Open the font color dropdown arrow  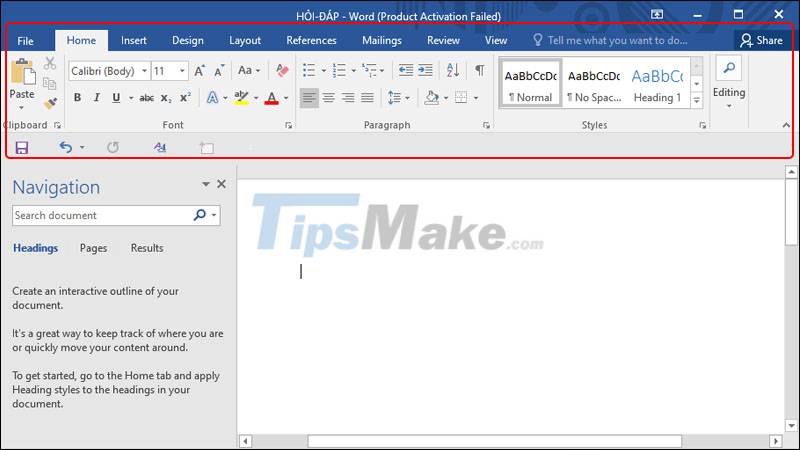(x=286, y=98)
